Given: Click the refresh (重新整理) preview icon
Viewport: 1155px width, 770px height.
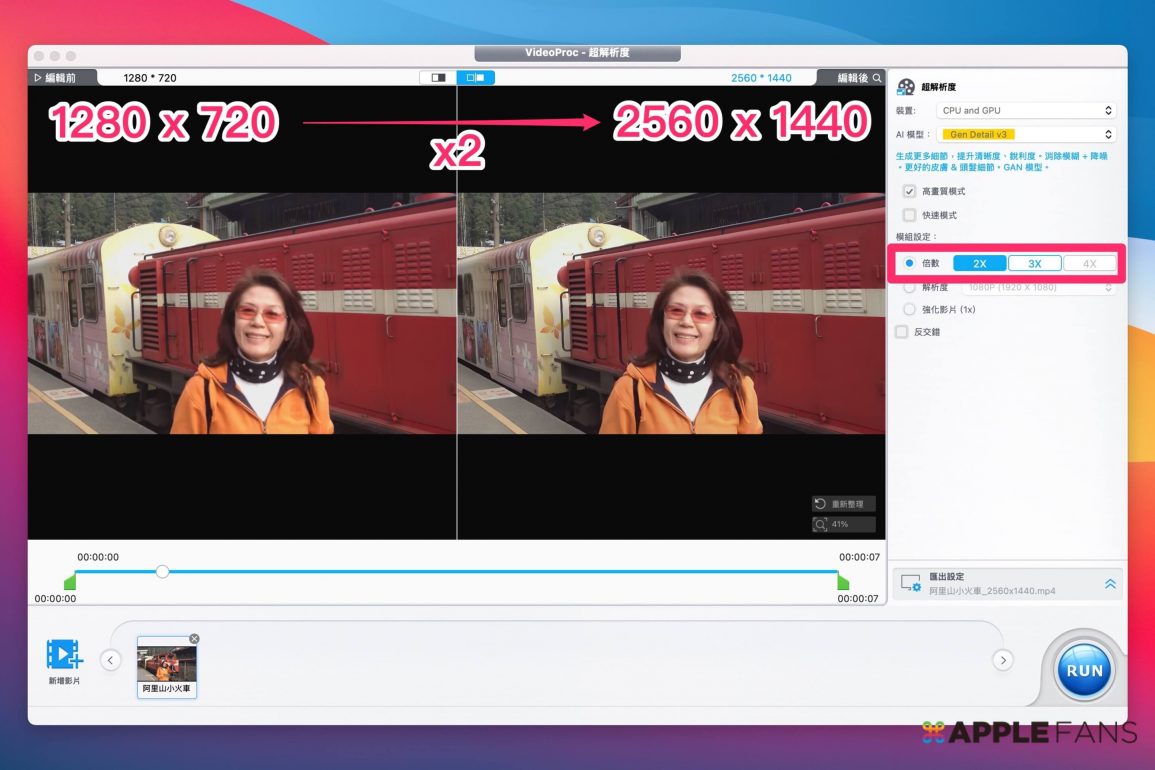Looking at the screenshot, I should pyautogui.click(x=821, y=504).
